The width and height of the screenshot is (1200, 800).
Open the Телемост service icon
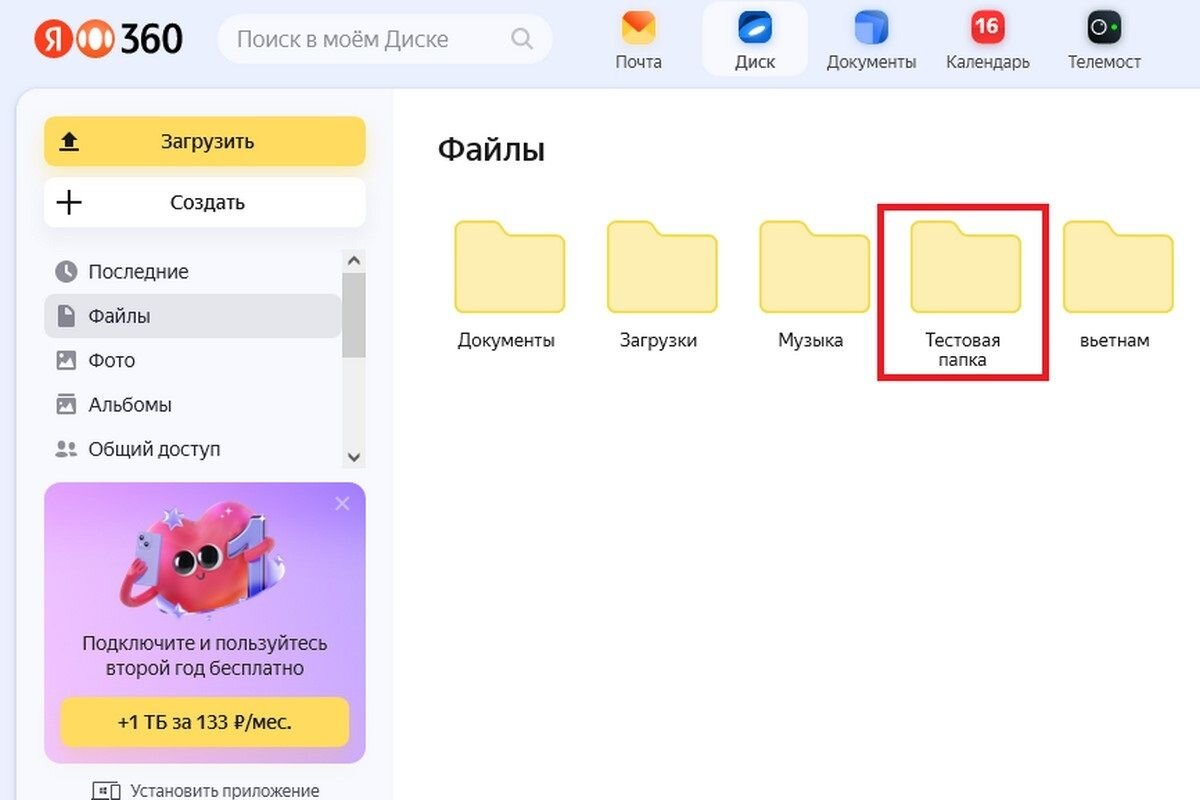click(x=1104, y=40)
